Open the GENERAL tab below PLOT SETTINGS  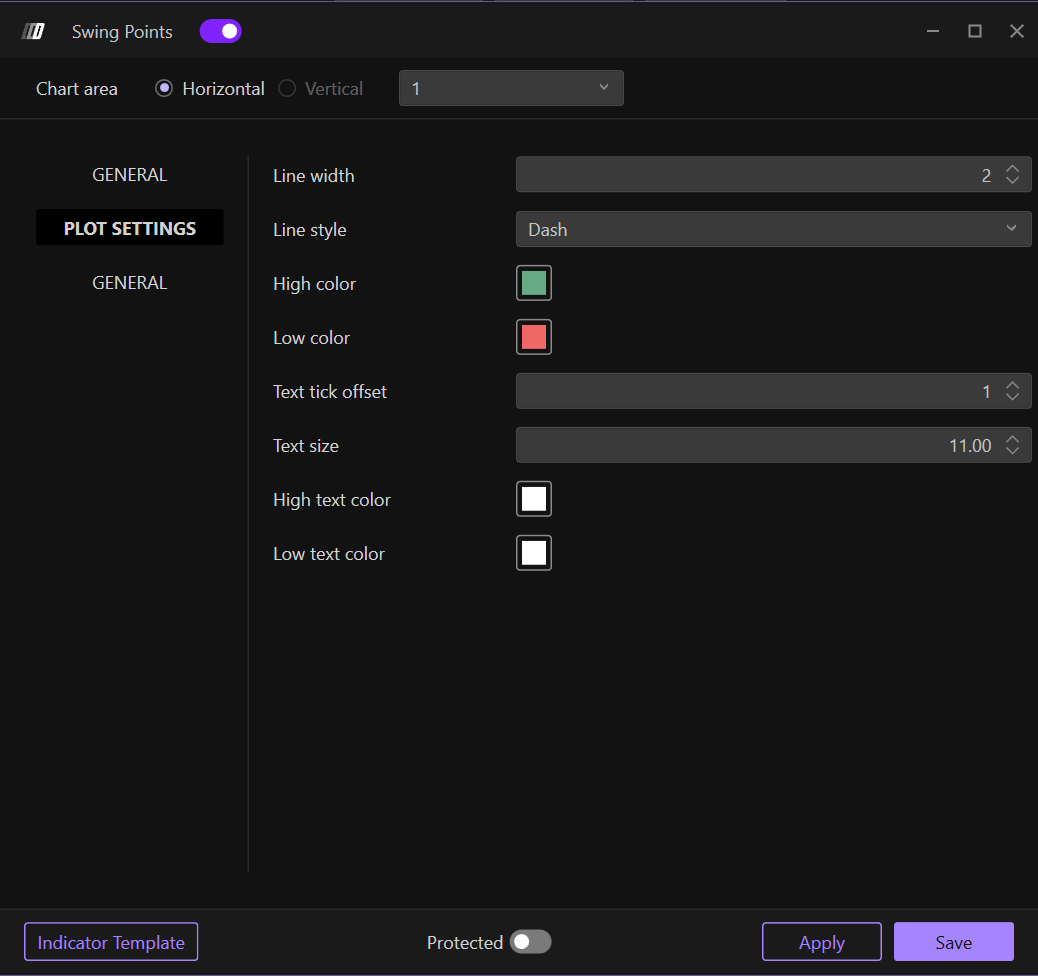coord(129,283)
